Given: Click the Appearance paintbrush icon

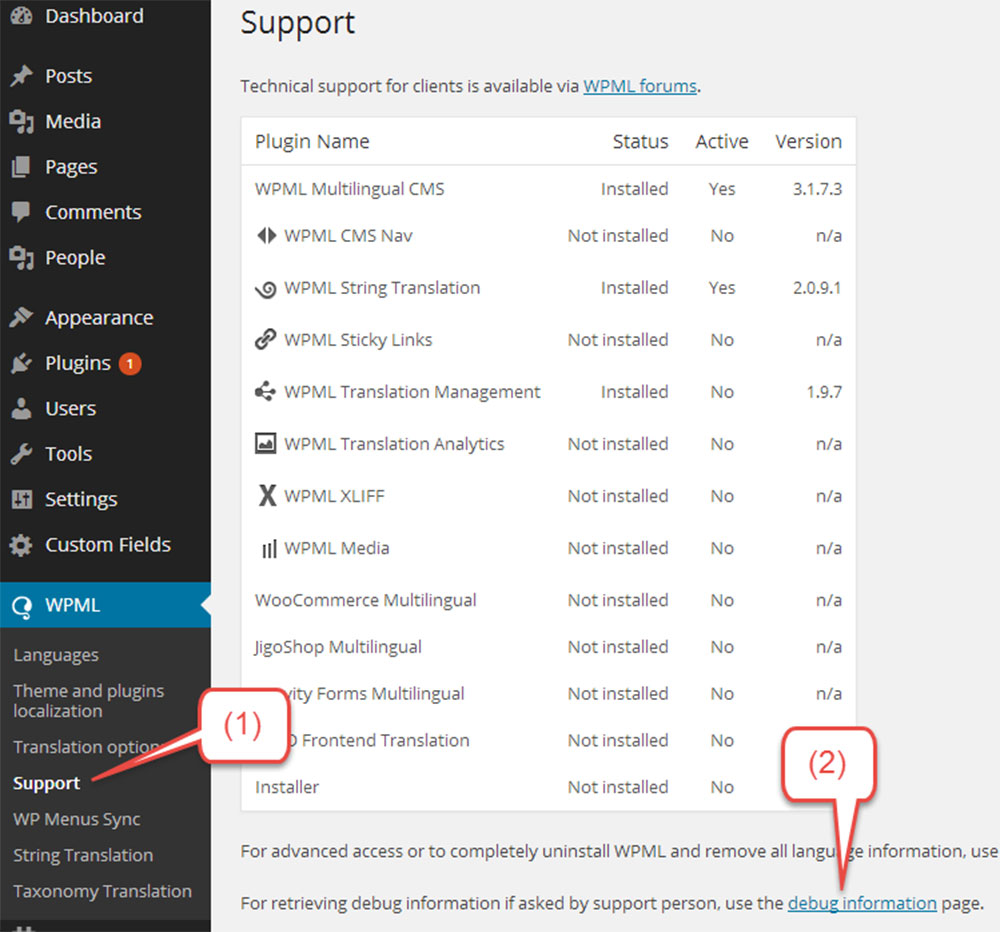Looking at the screenshot, I should coord(21,317).
